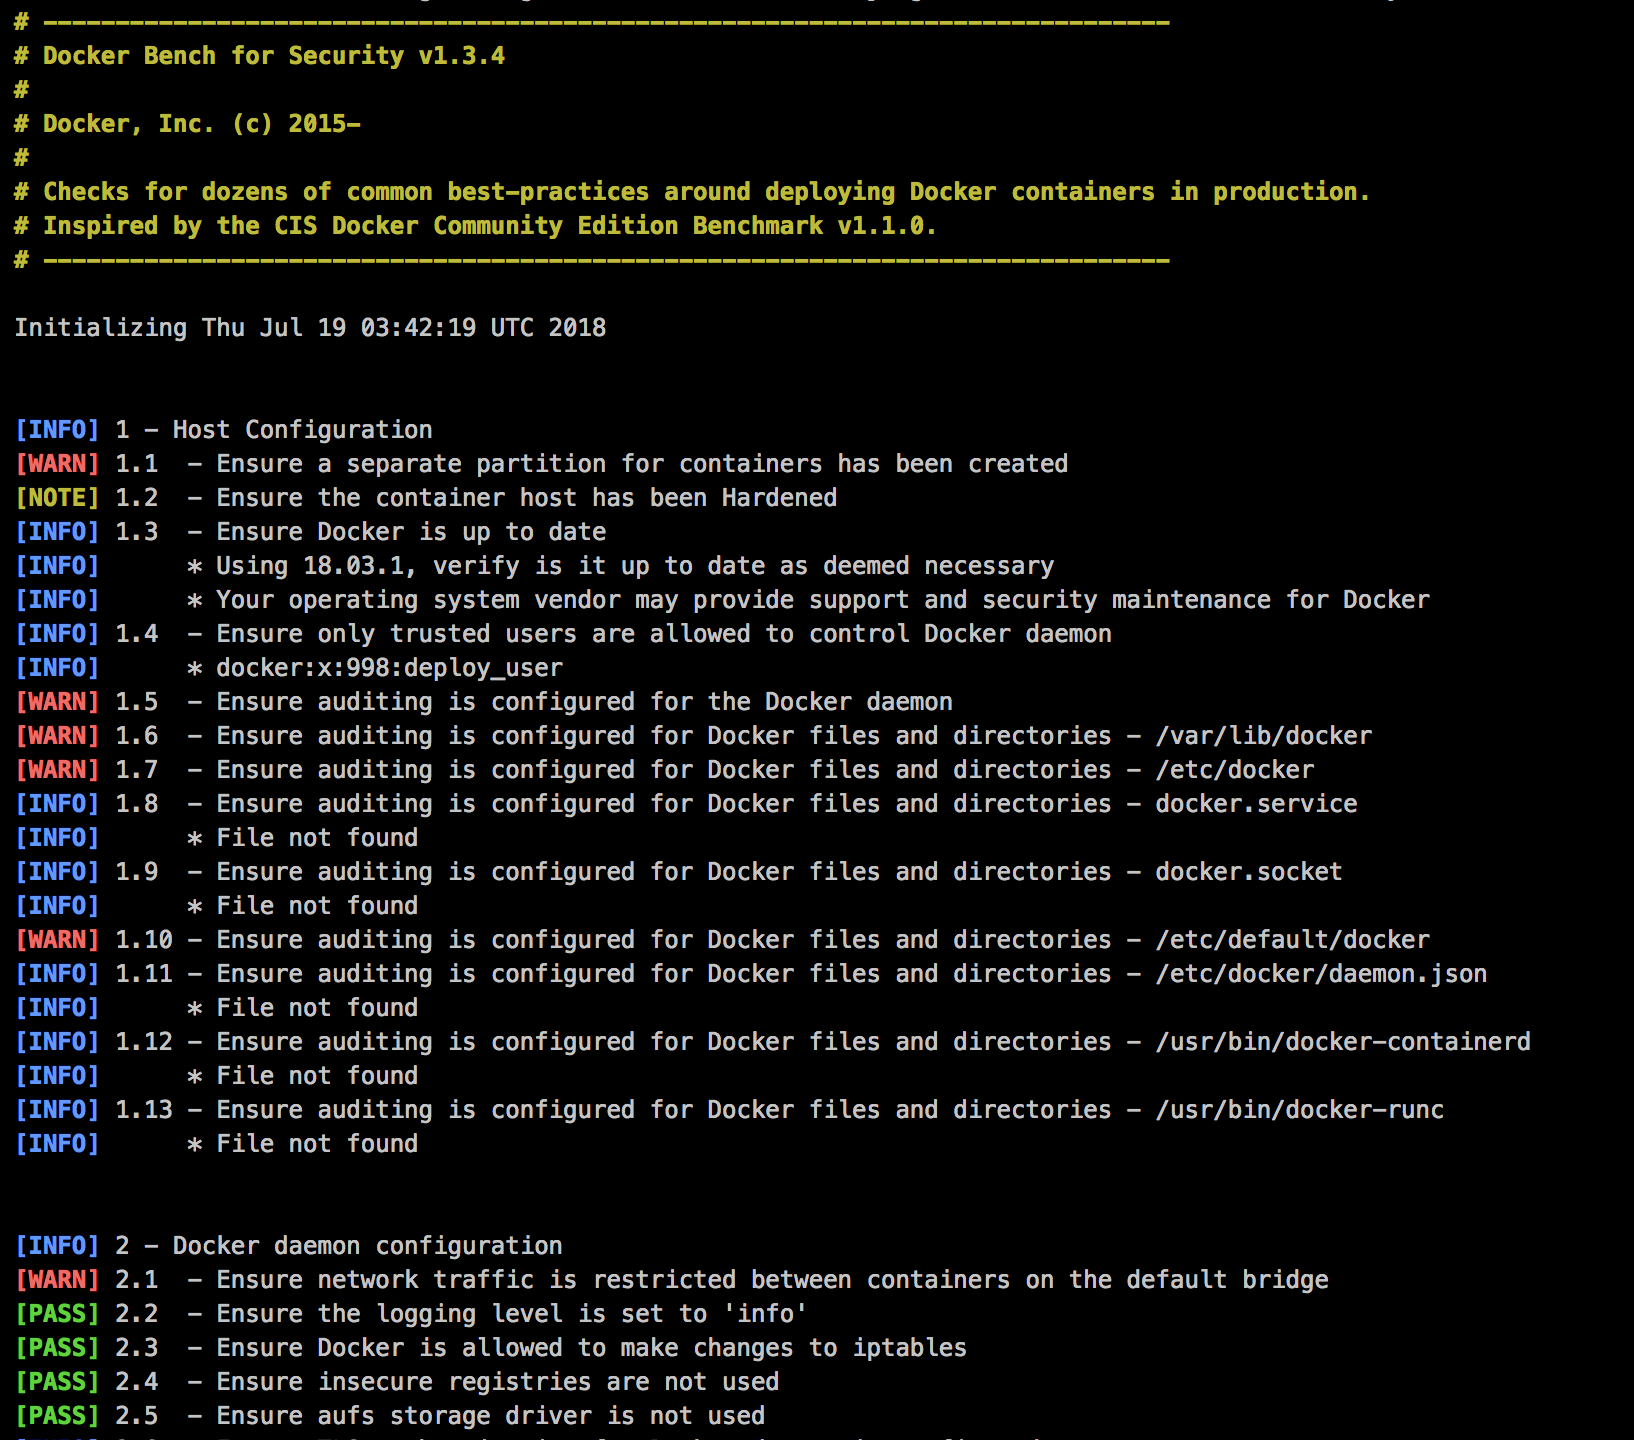The image size is (1634, 1440).
Task: Click the '2 - Docker daemon configuration' heading
Action: pyautogui.click(x=339, y=1246)
